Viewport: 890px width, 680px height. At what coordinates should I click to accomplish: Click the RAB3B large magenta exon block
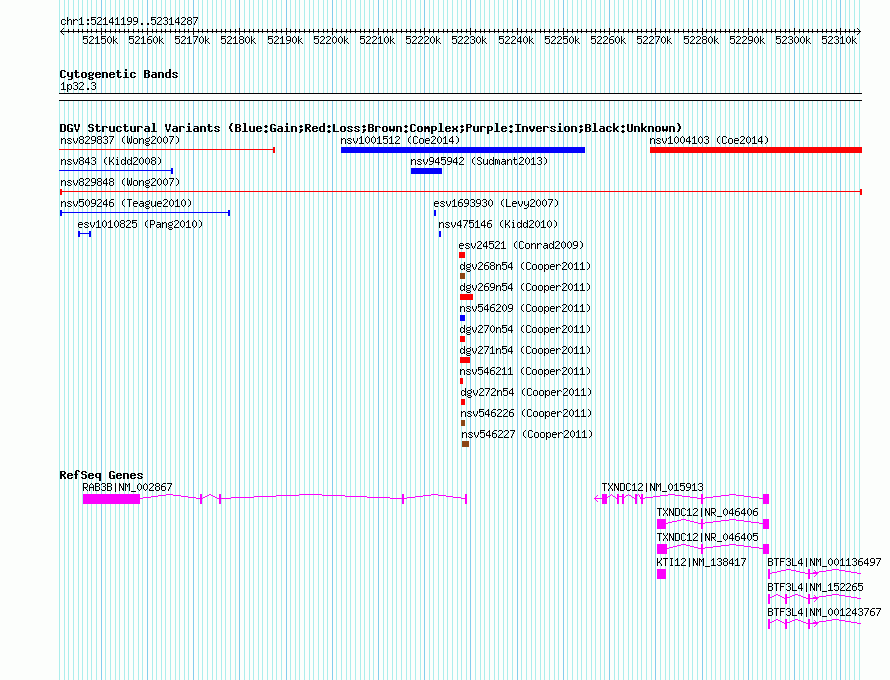coord(111,499)
